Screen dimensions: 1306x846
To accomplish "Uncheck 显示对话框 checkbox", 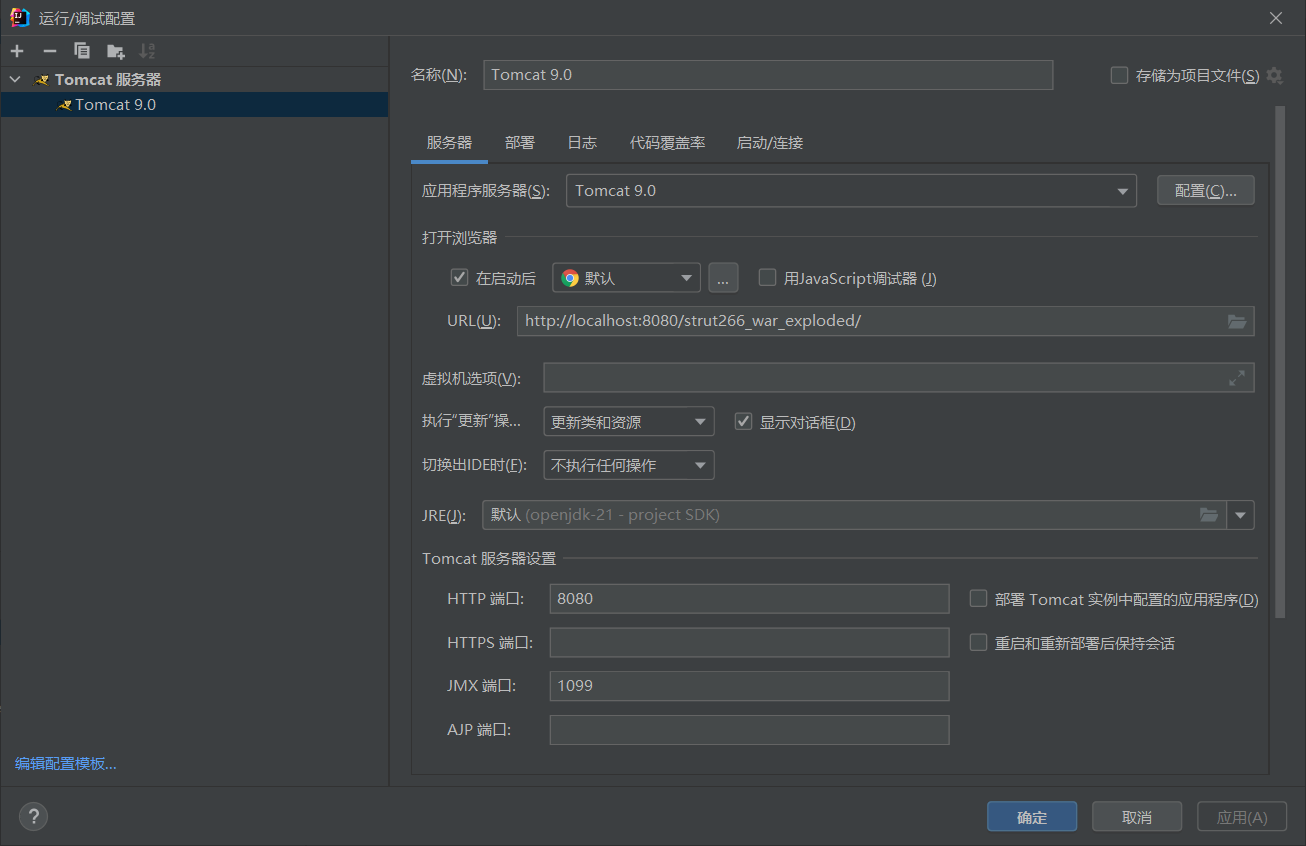I will [x=743, y=421].
